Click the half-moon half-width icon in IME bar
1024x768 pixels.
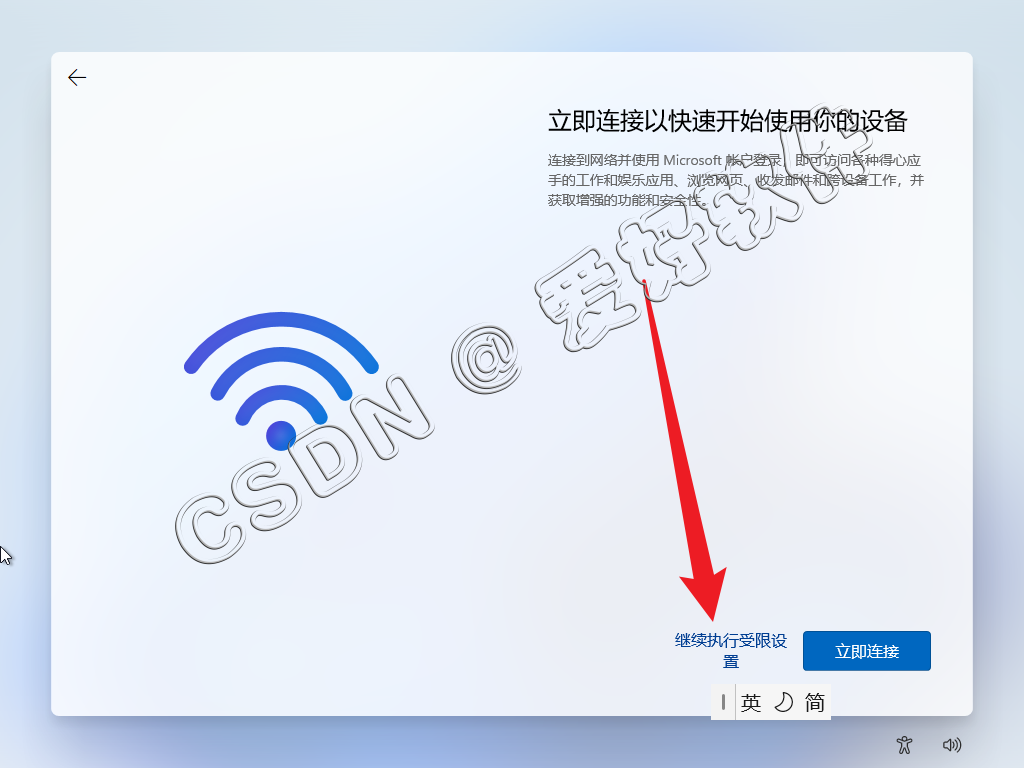783,703
